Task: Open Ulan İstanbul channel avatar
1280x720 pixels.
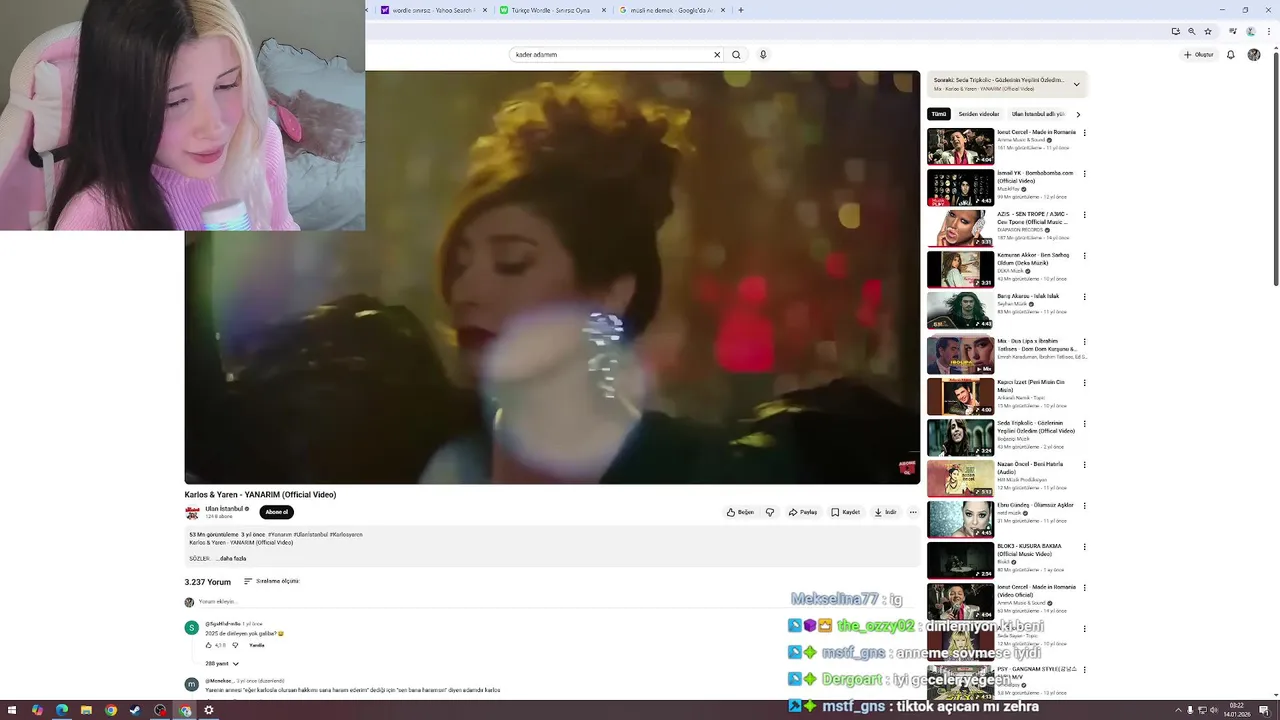Action: pos(192,512)
